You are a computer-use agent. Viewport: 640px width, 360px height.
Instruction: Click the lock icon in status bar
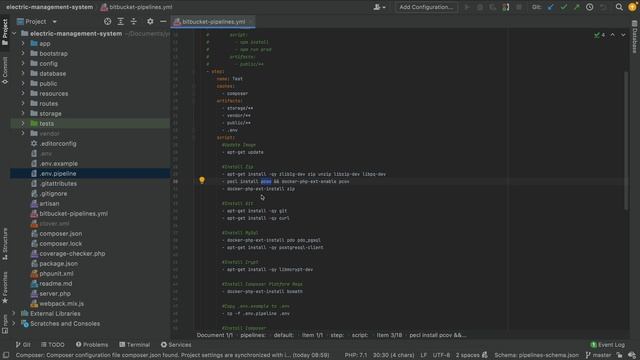[619, 355]
